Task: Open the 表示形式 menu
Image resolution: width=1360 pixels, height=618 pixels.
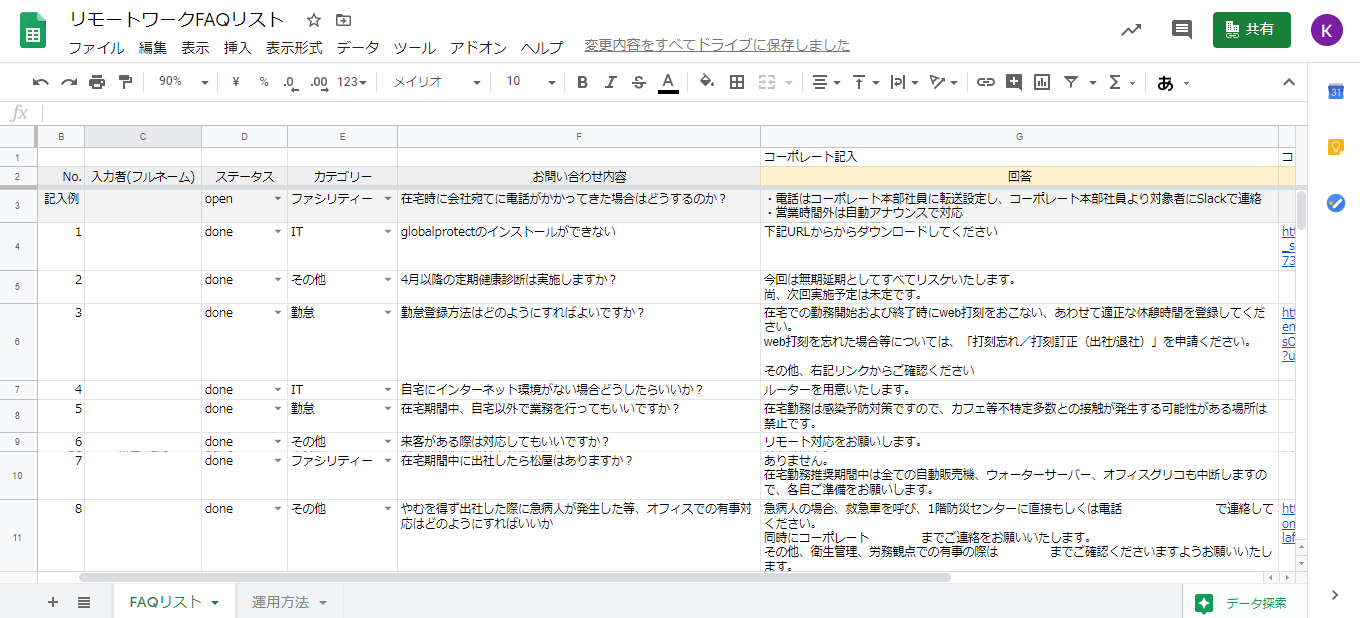Action: pos(294,47)
